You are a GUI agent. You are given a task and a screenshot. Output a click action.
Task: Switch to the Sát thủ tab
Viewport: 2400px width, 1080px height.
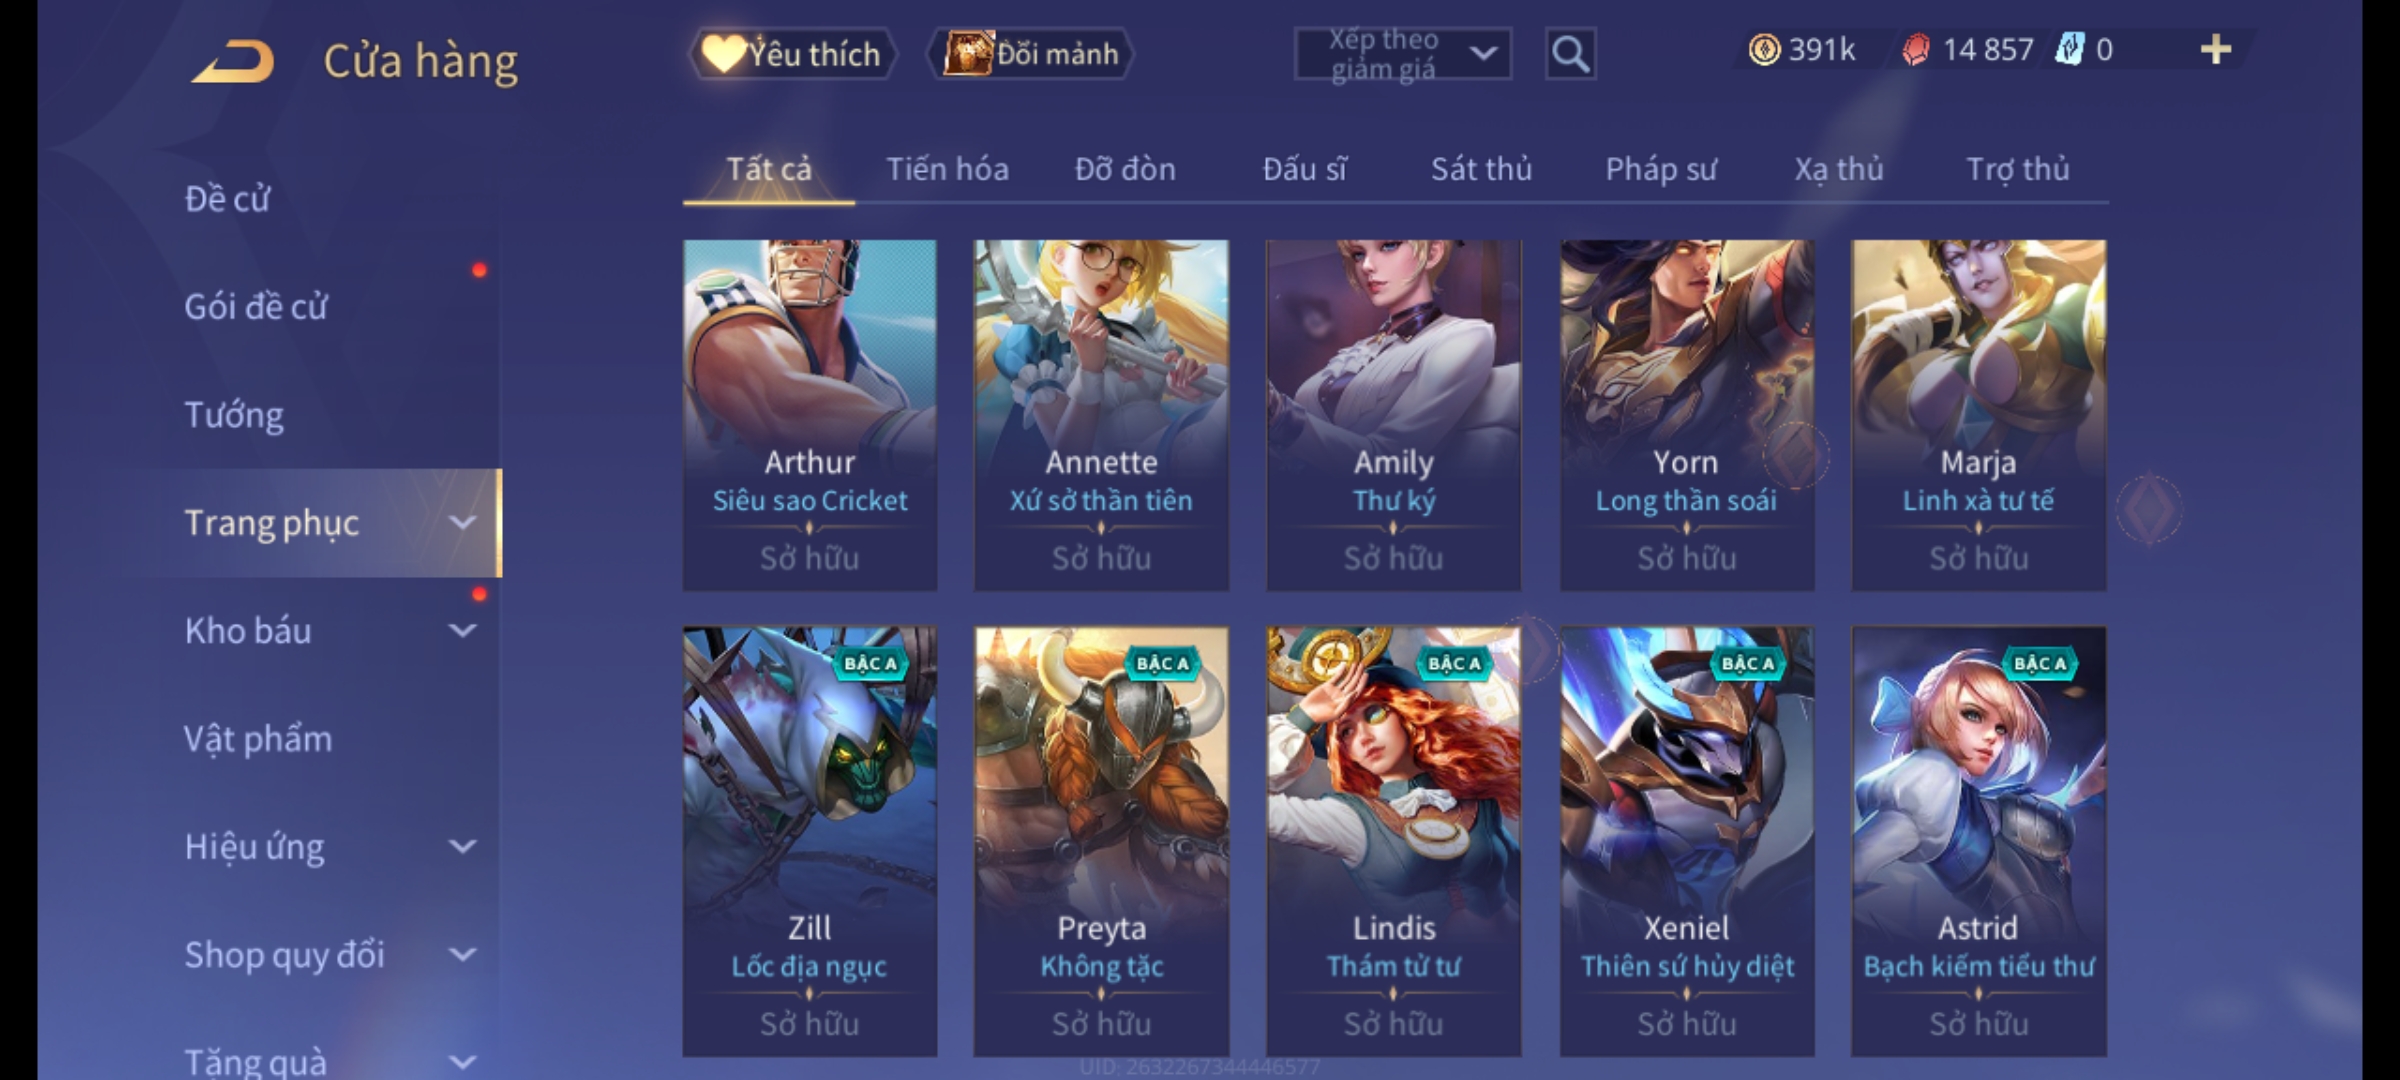click(1481, 169)
